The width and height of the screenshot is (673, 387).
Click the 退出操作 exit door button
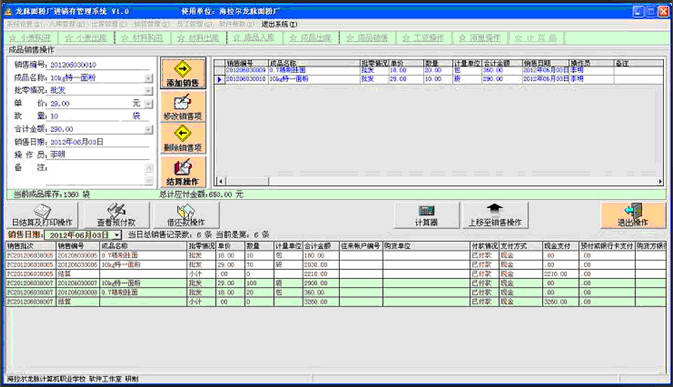(633, 215)
